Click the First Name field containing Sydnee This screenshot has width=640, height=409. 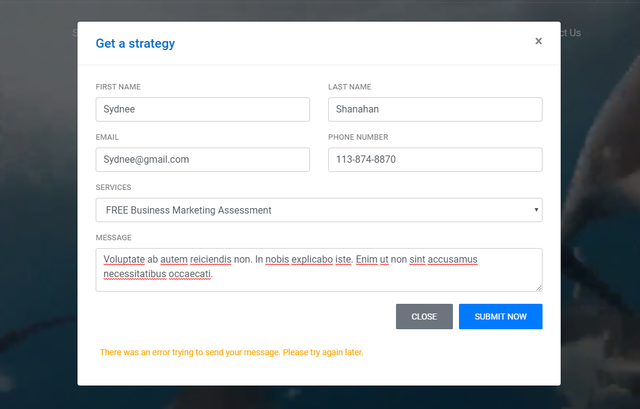coord(202,109)
